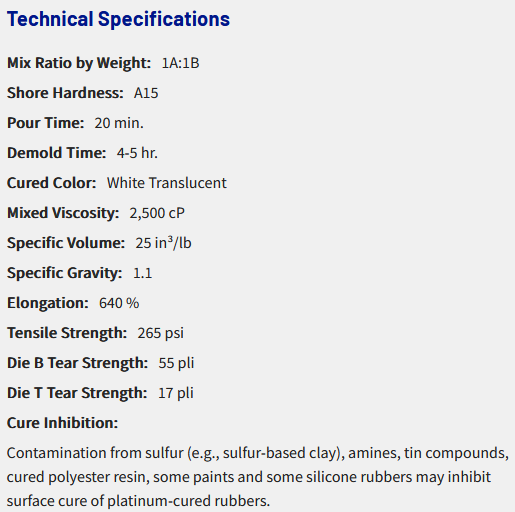Screen dimensions: 515x512
Task: Select the White Translucent color value
Action: pos(167,183)
